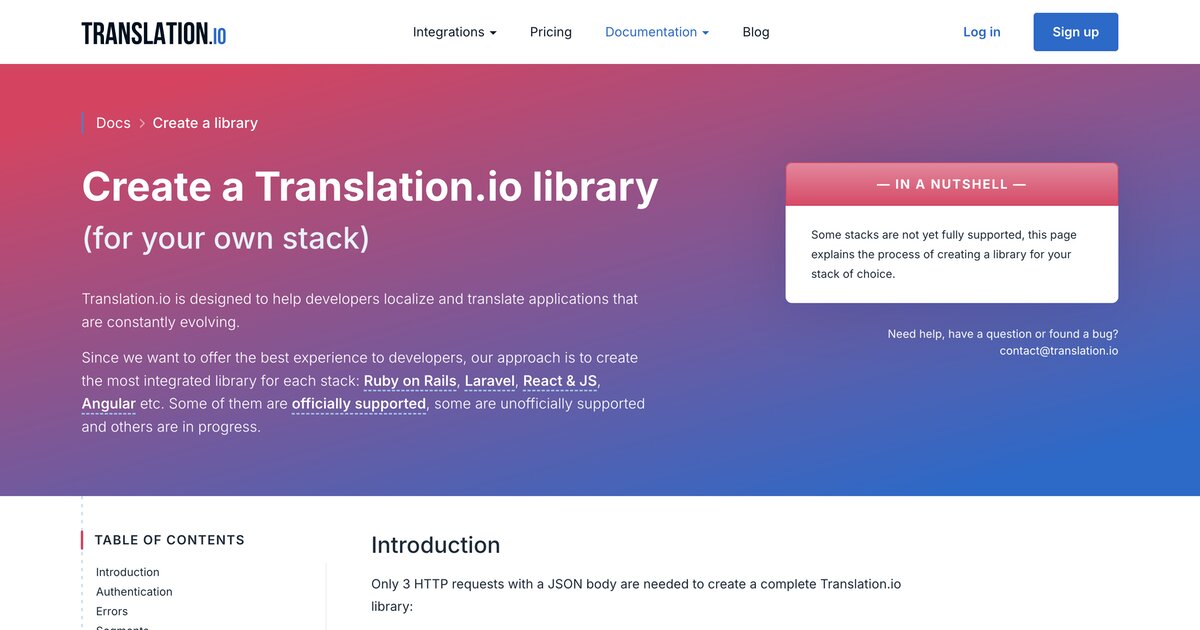Navigate to the Blog
Viewport: 1200px width, 630px height.
pyautogui.click(x=756, y=31)
